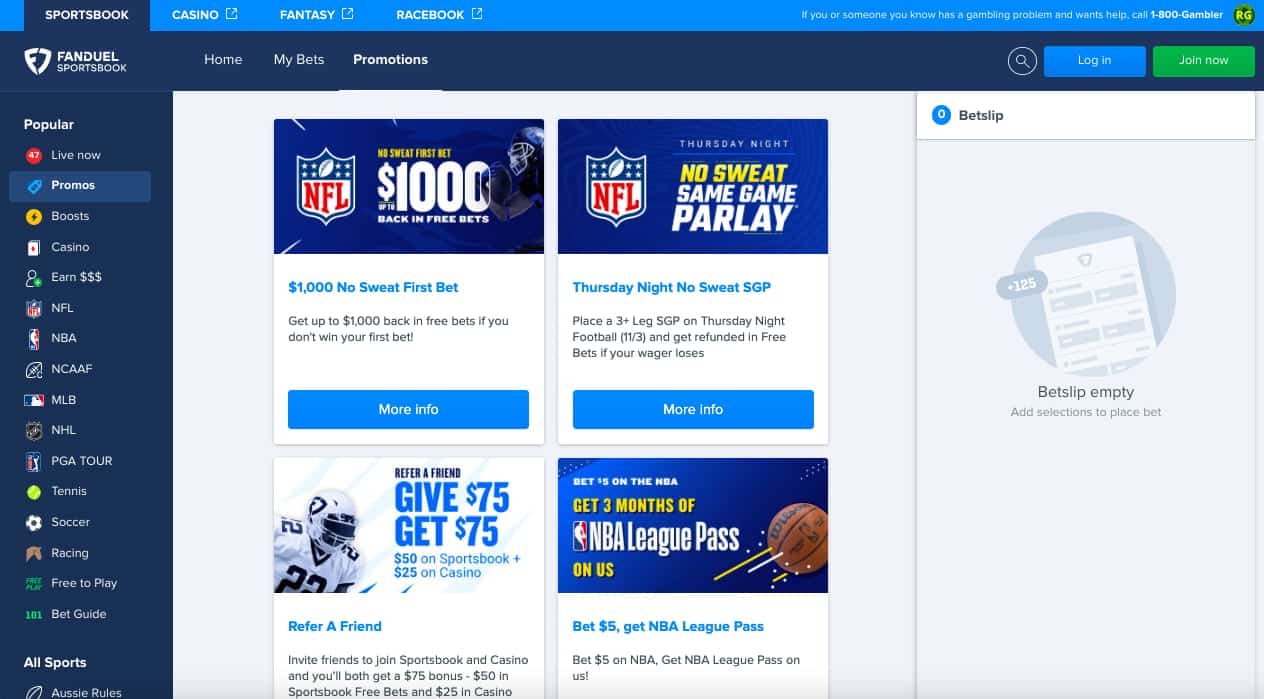Click the Live now red counter icon
Screen dimensions: 1264x699
click(x=34, y=155)
